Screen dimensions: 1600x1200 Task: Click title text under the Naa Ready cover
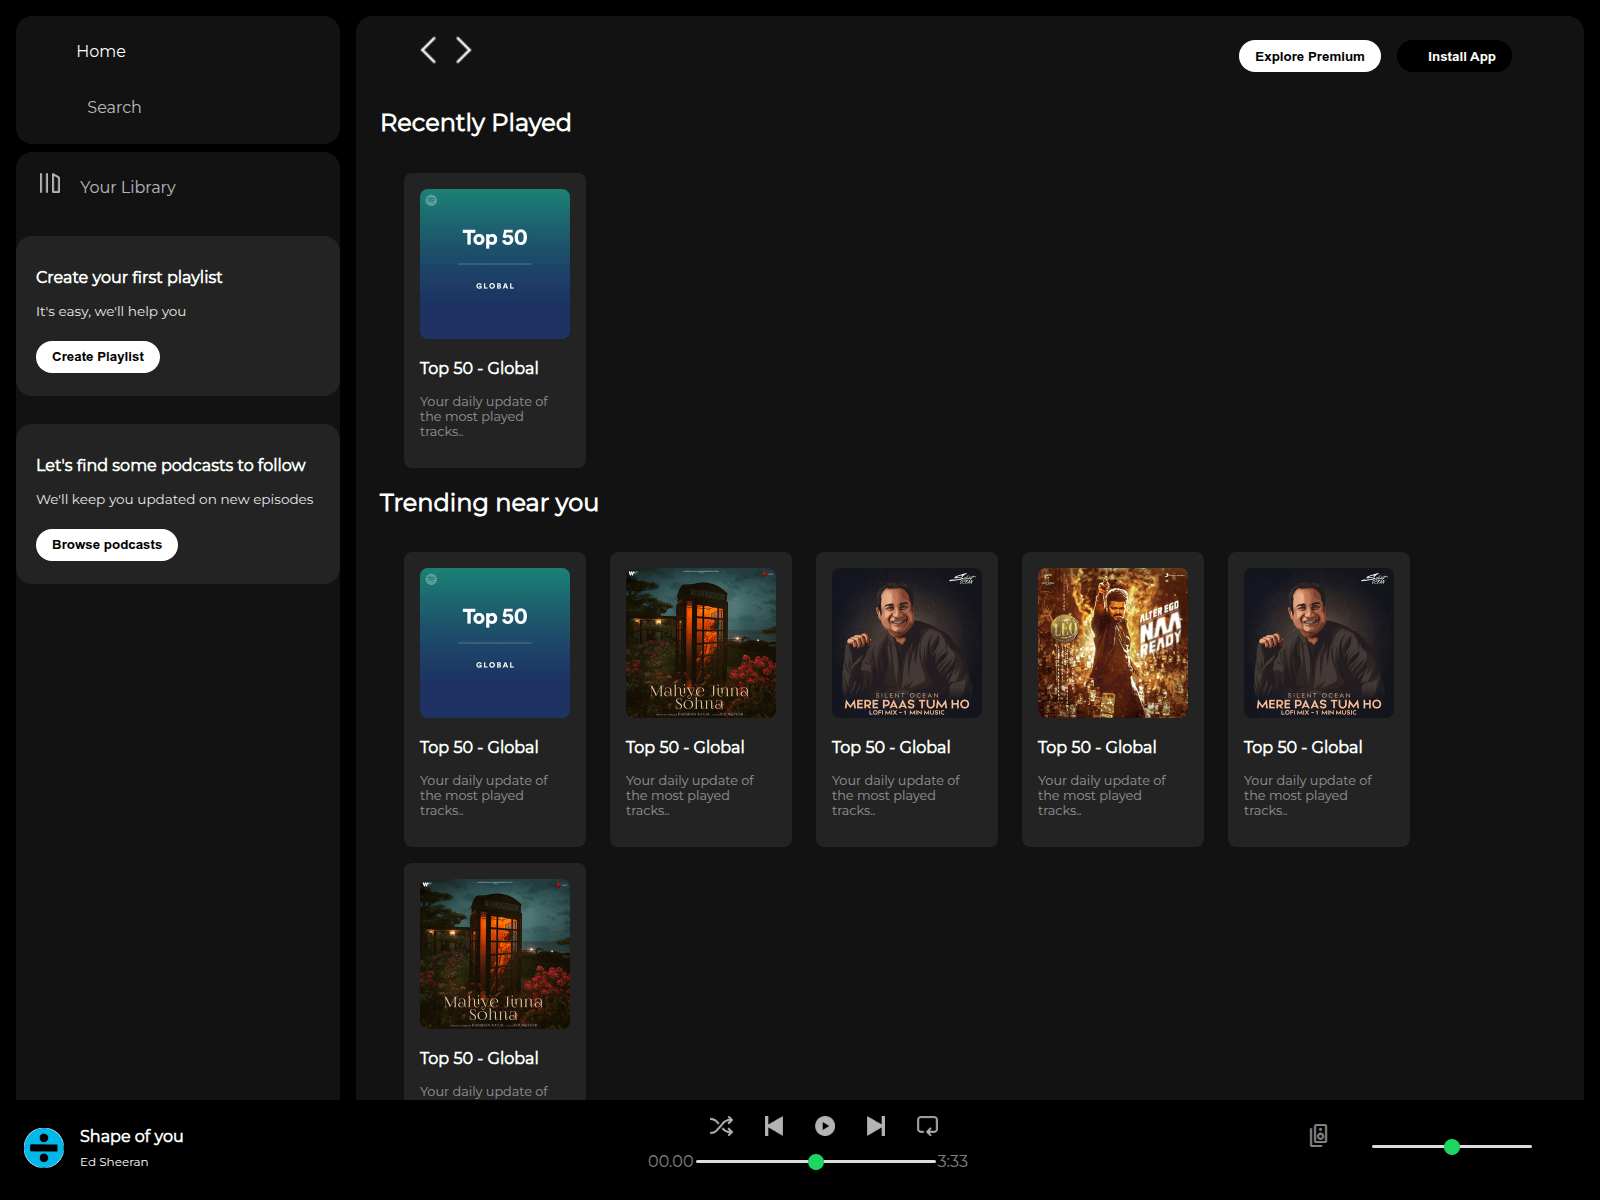coord(1097,747)
